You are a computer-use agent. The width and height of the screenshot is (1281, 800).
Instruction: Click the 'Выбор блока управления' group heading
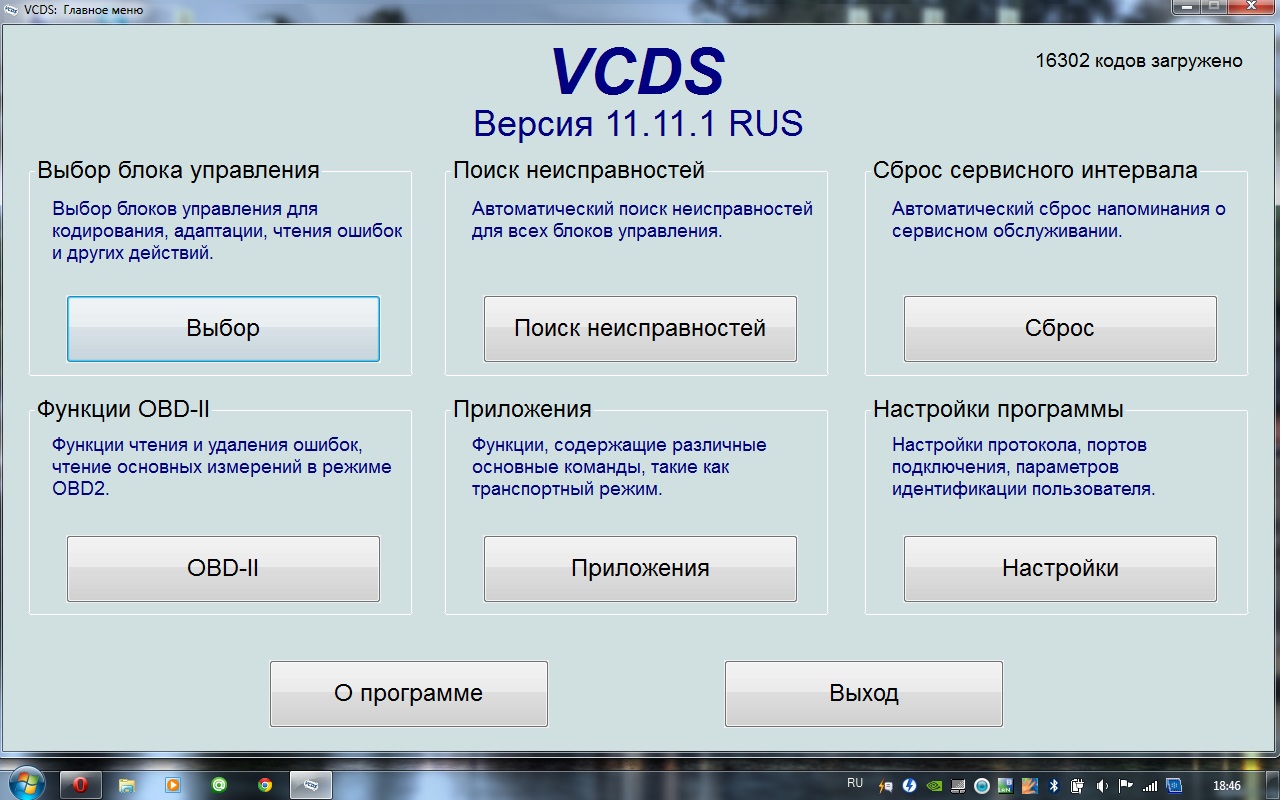point(178,170)
